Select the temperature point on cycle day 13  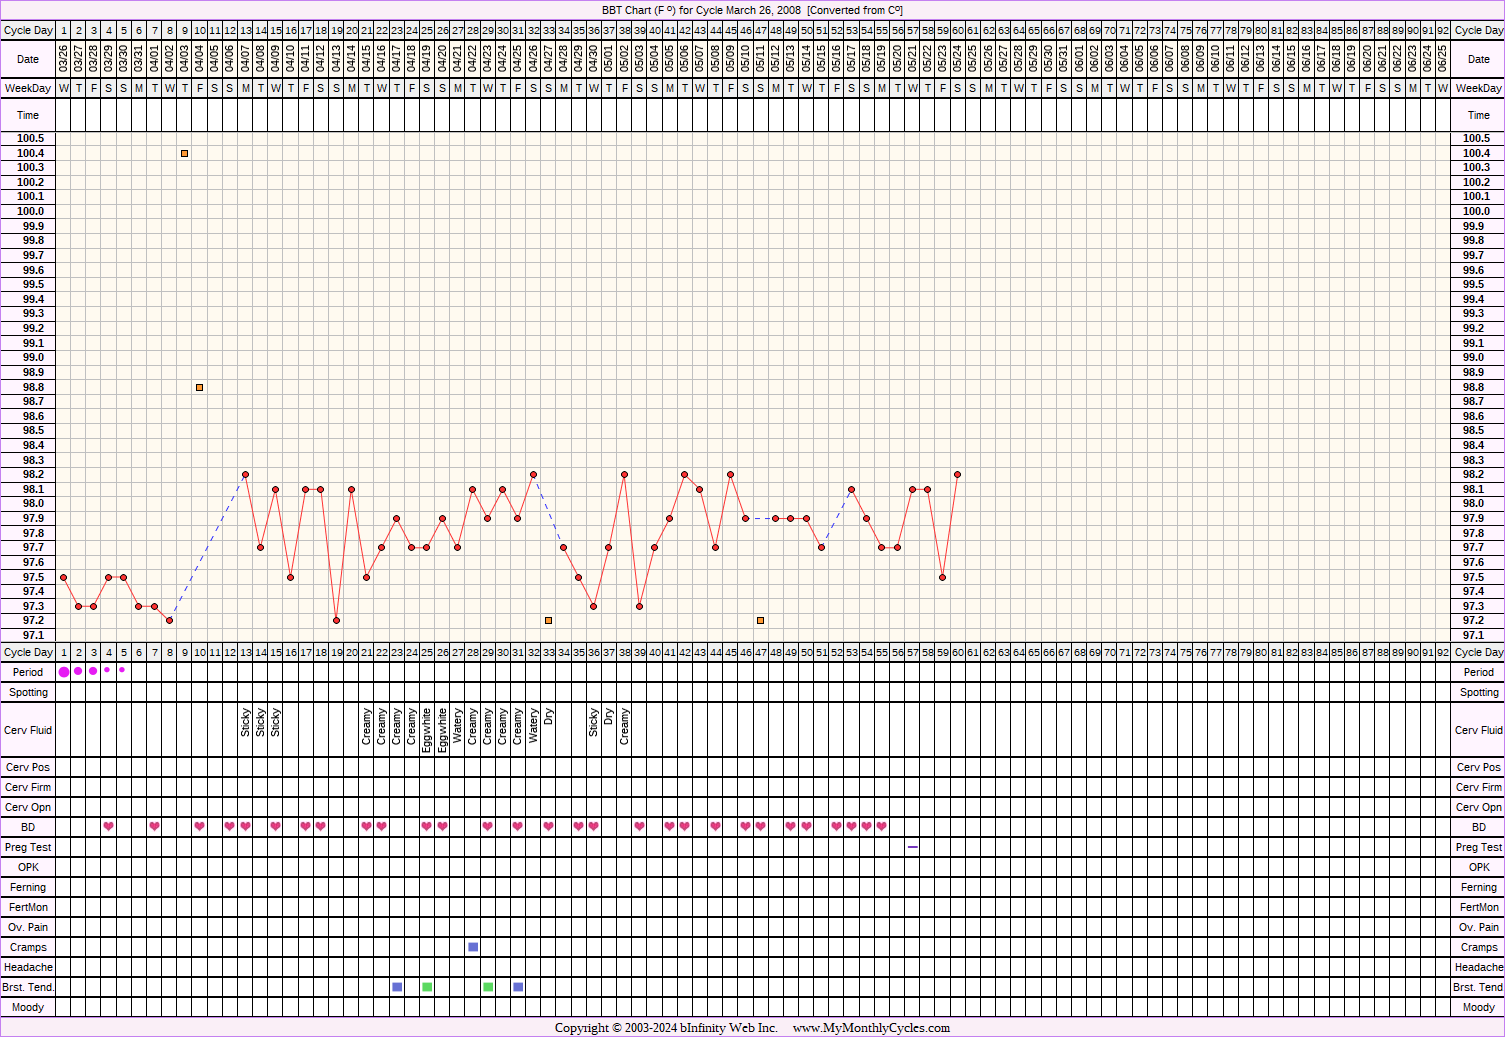point(246,474)
